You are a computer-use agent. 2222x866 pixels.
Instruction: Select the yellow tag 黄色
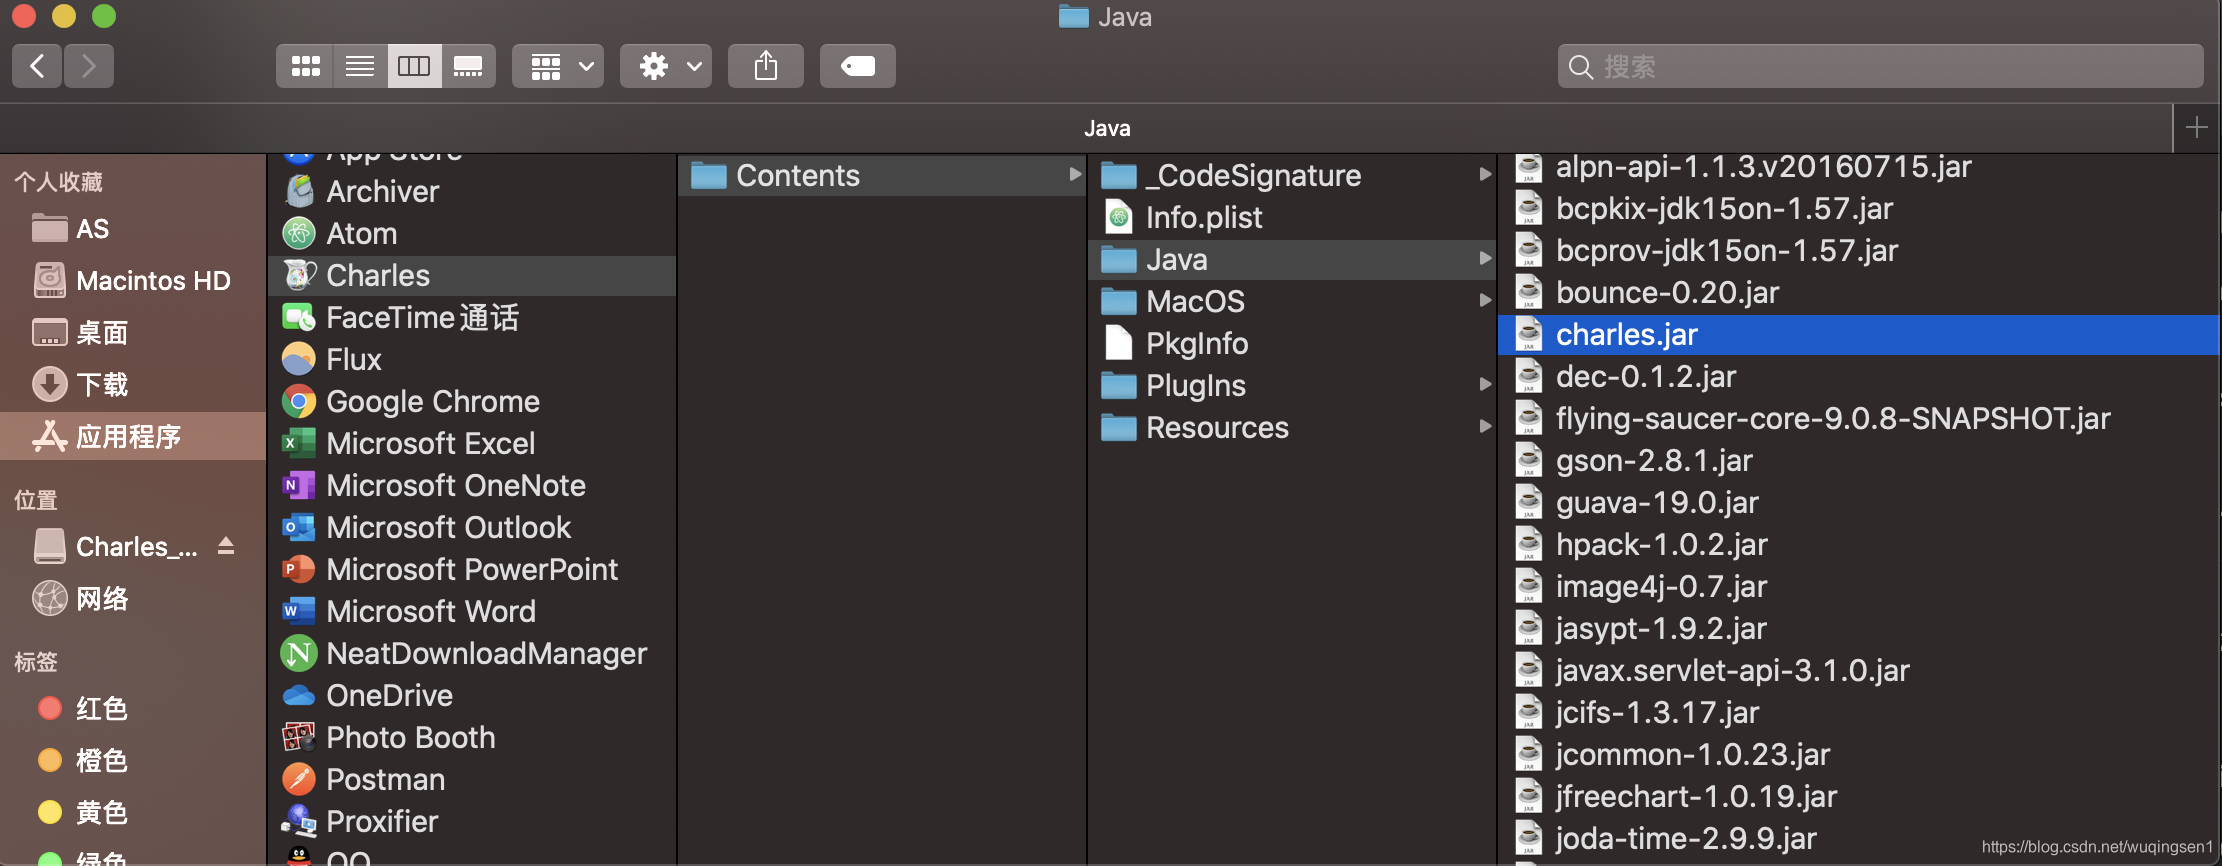point(132,812)
